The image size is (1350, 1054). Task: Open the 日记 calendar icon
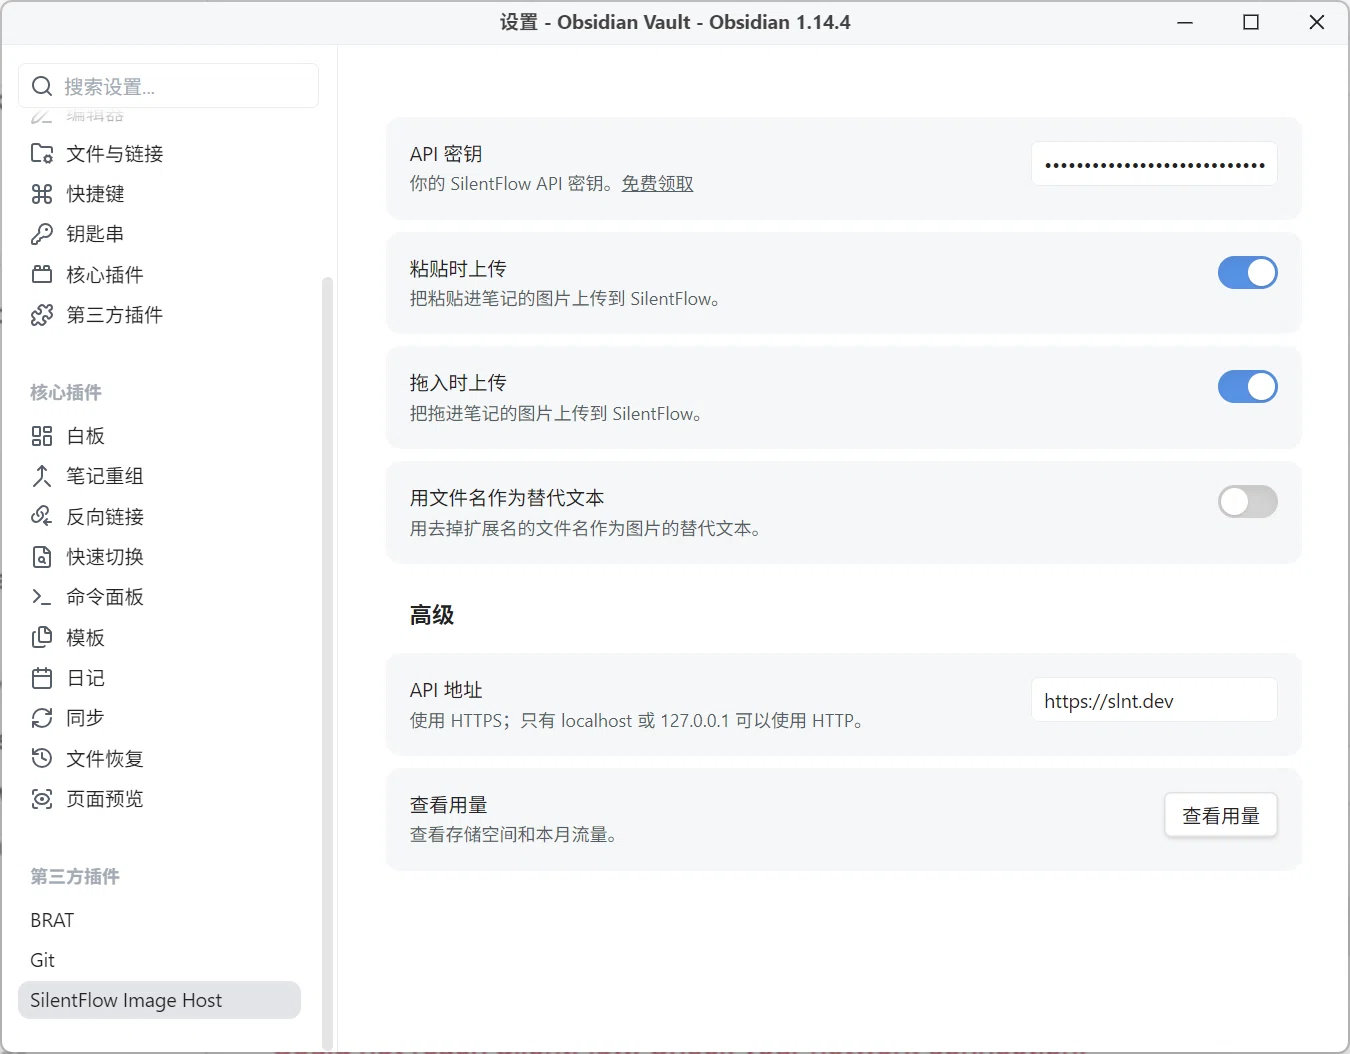coord(42,678)
